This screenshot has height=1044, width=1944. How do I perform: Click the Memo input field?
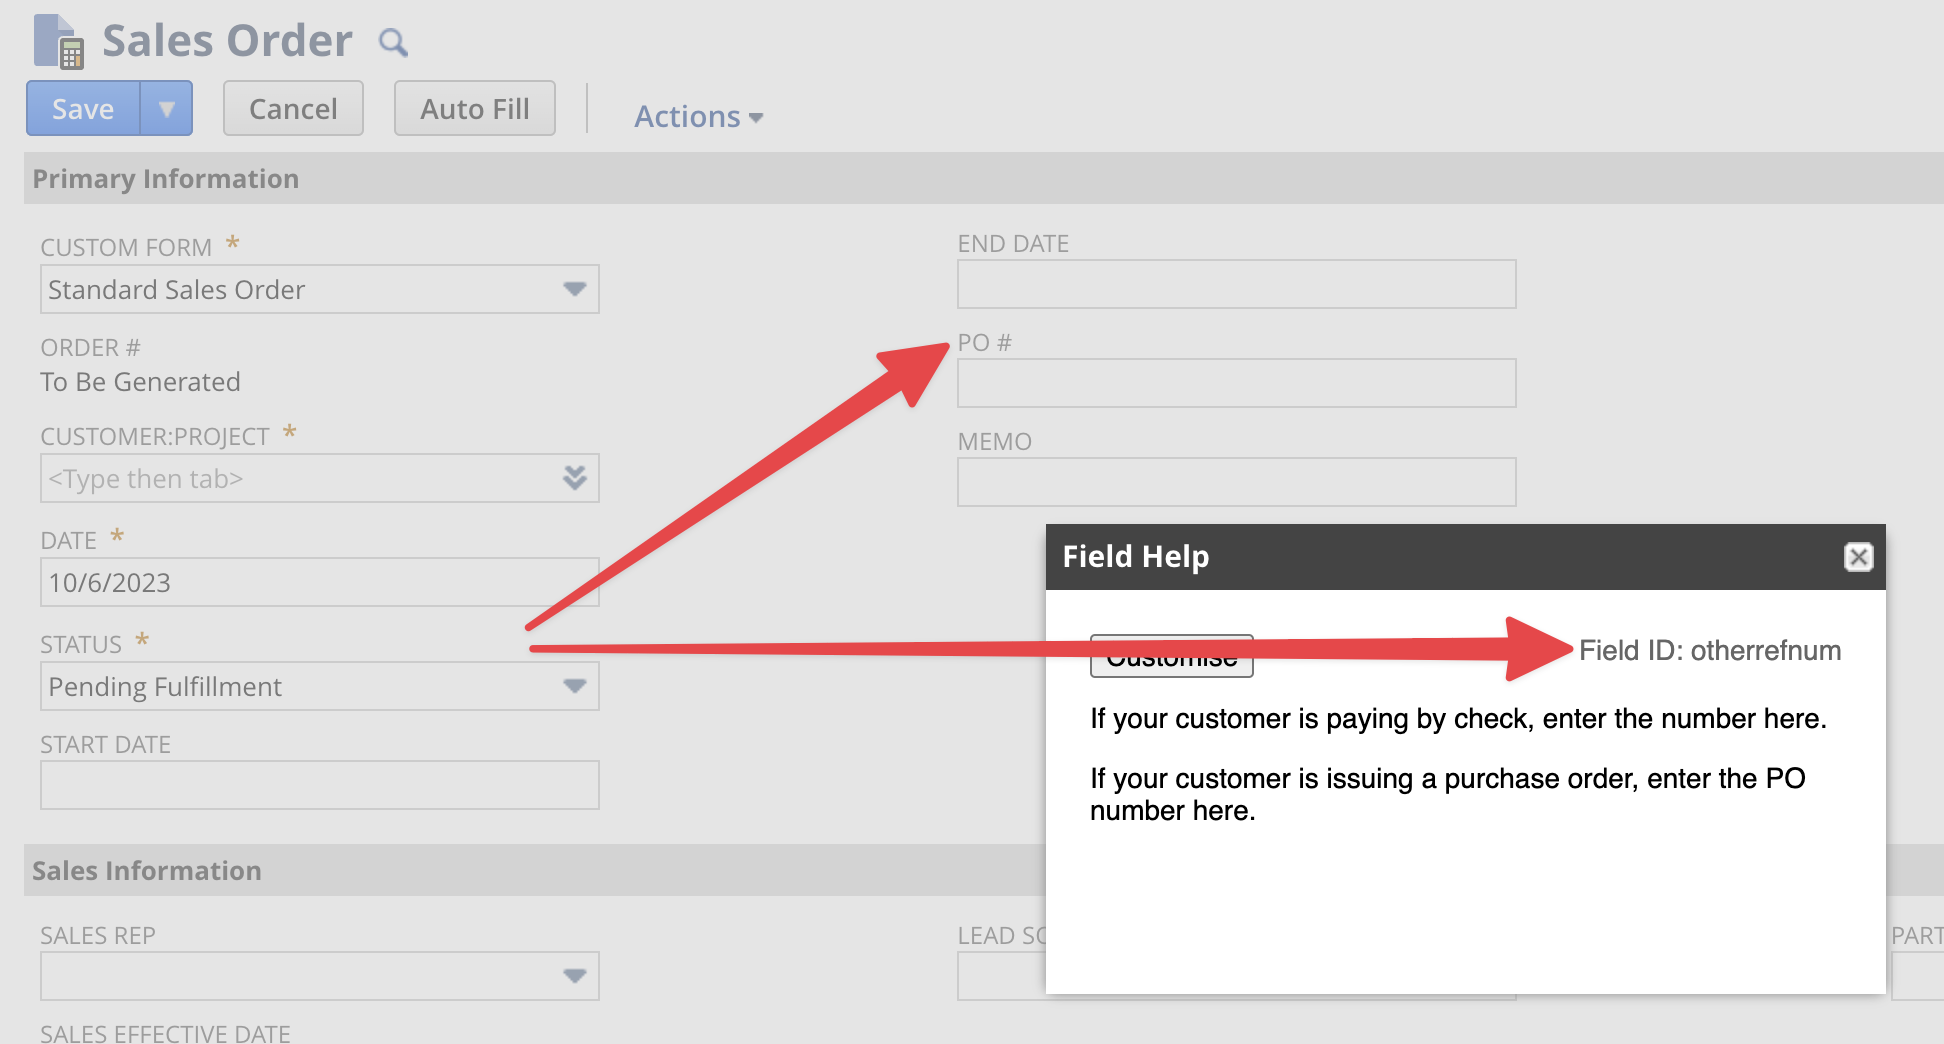[1236, 481]
